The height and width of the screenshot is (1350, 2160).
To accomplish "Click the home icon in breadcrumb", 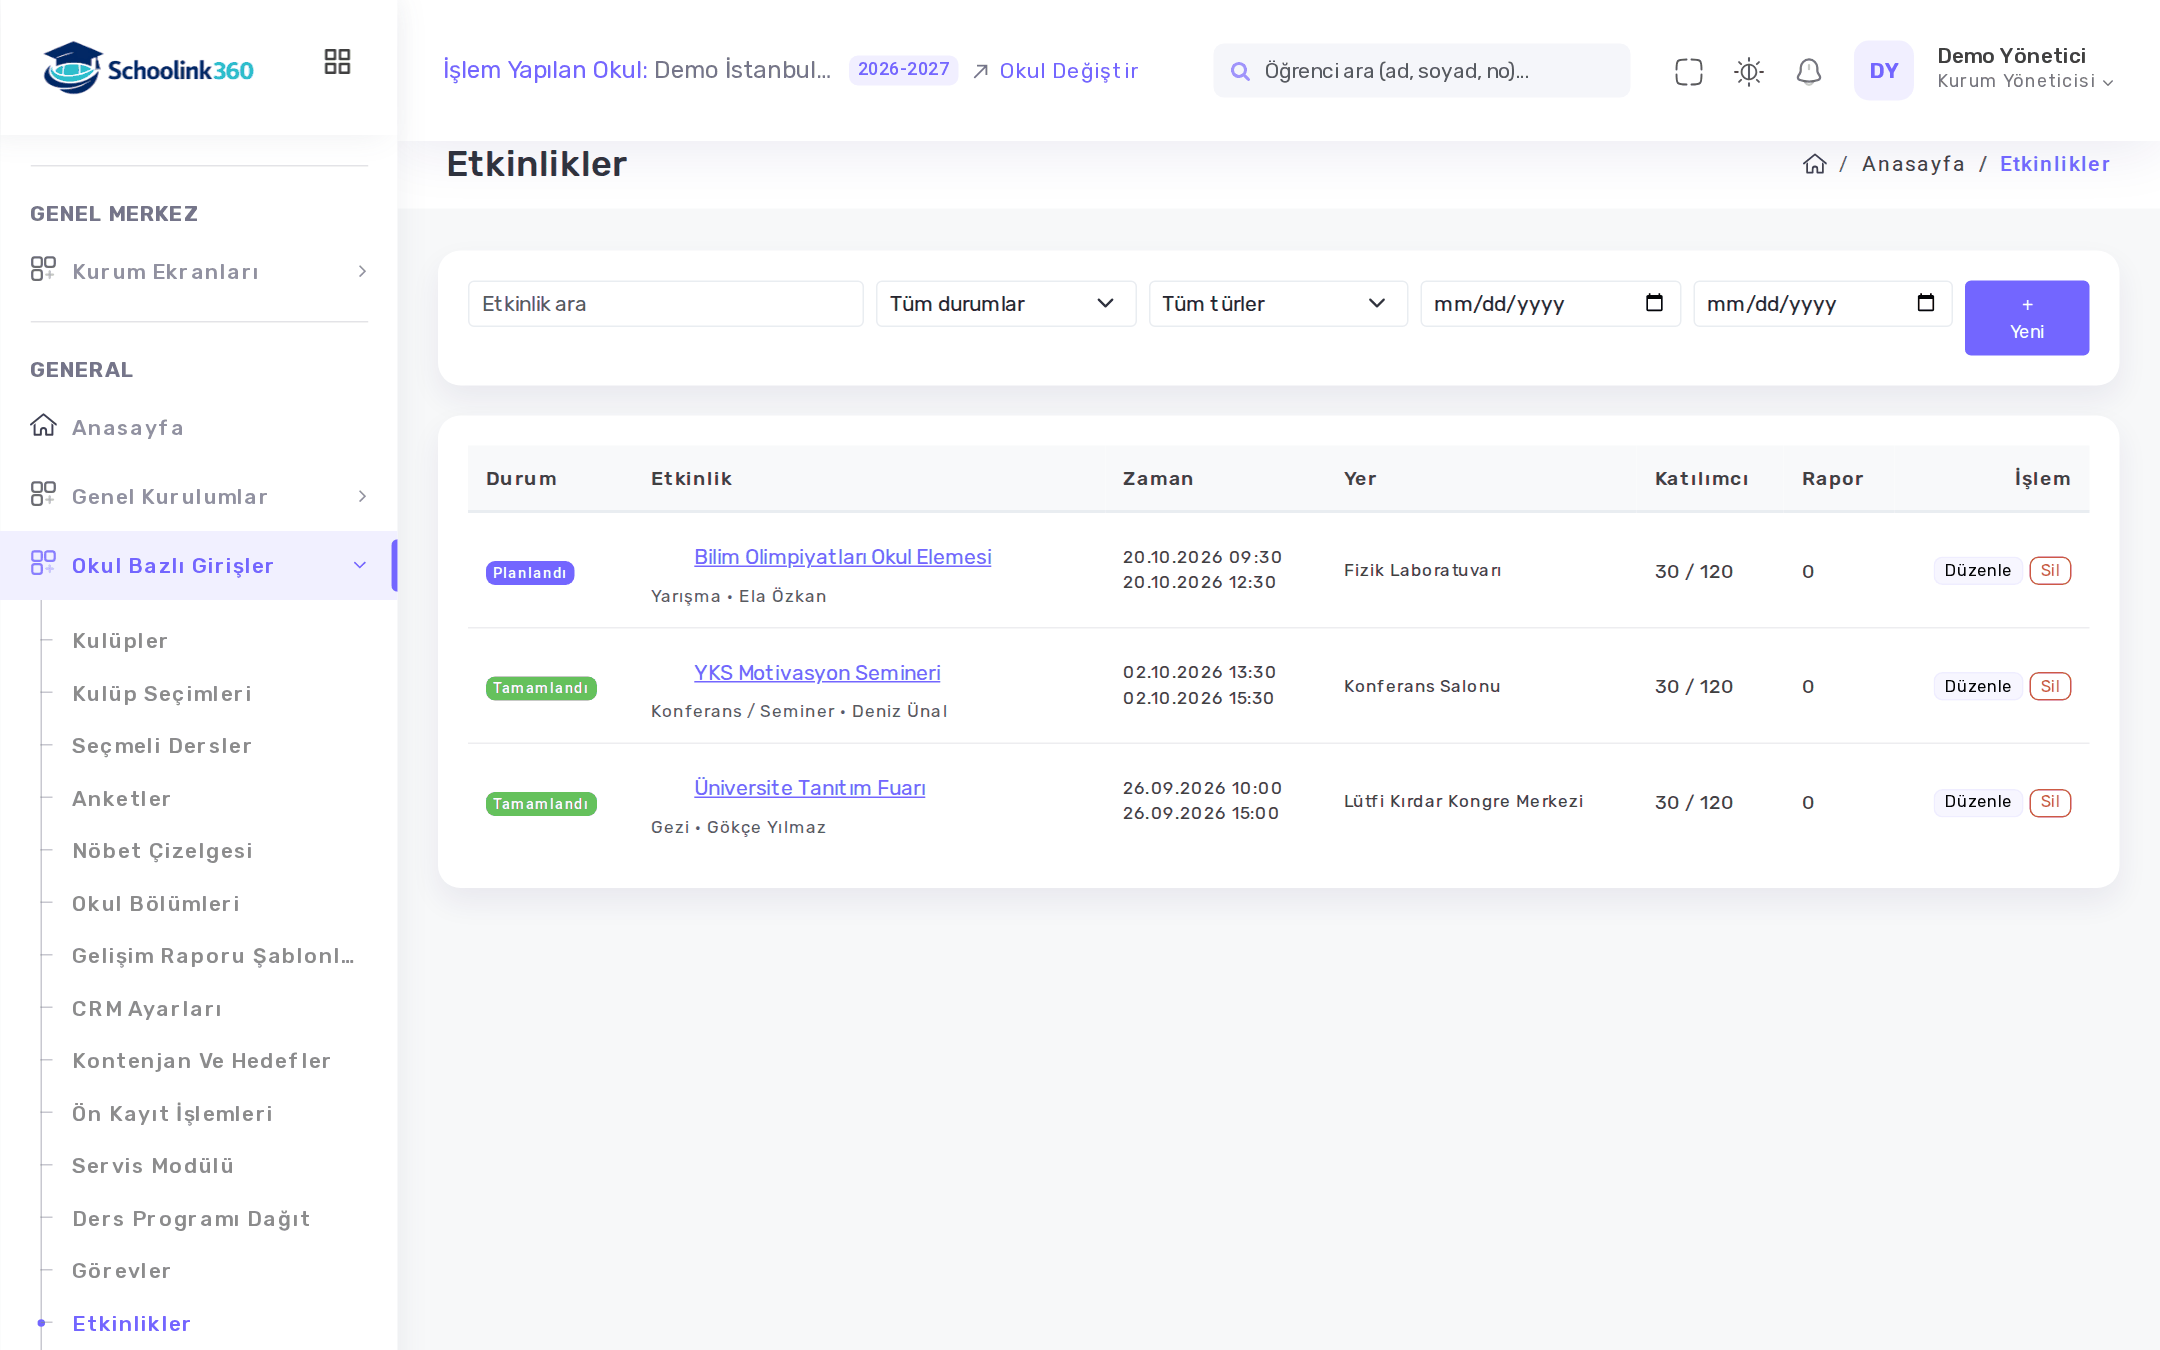I will pos(1814,164).
